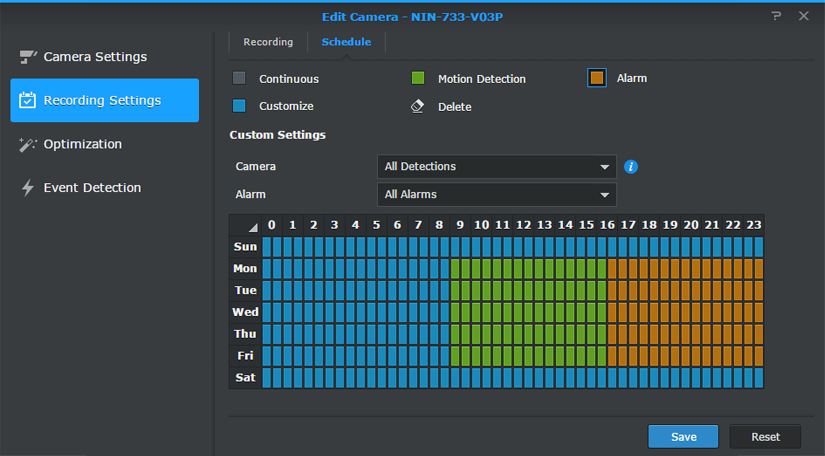Click the Reset button
This screenshot has width=825, height=456.
tap(765, 437)
